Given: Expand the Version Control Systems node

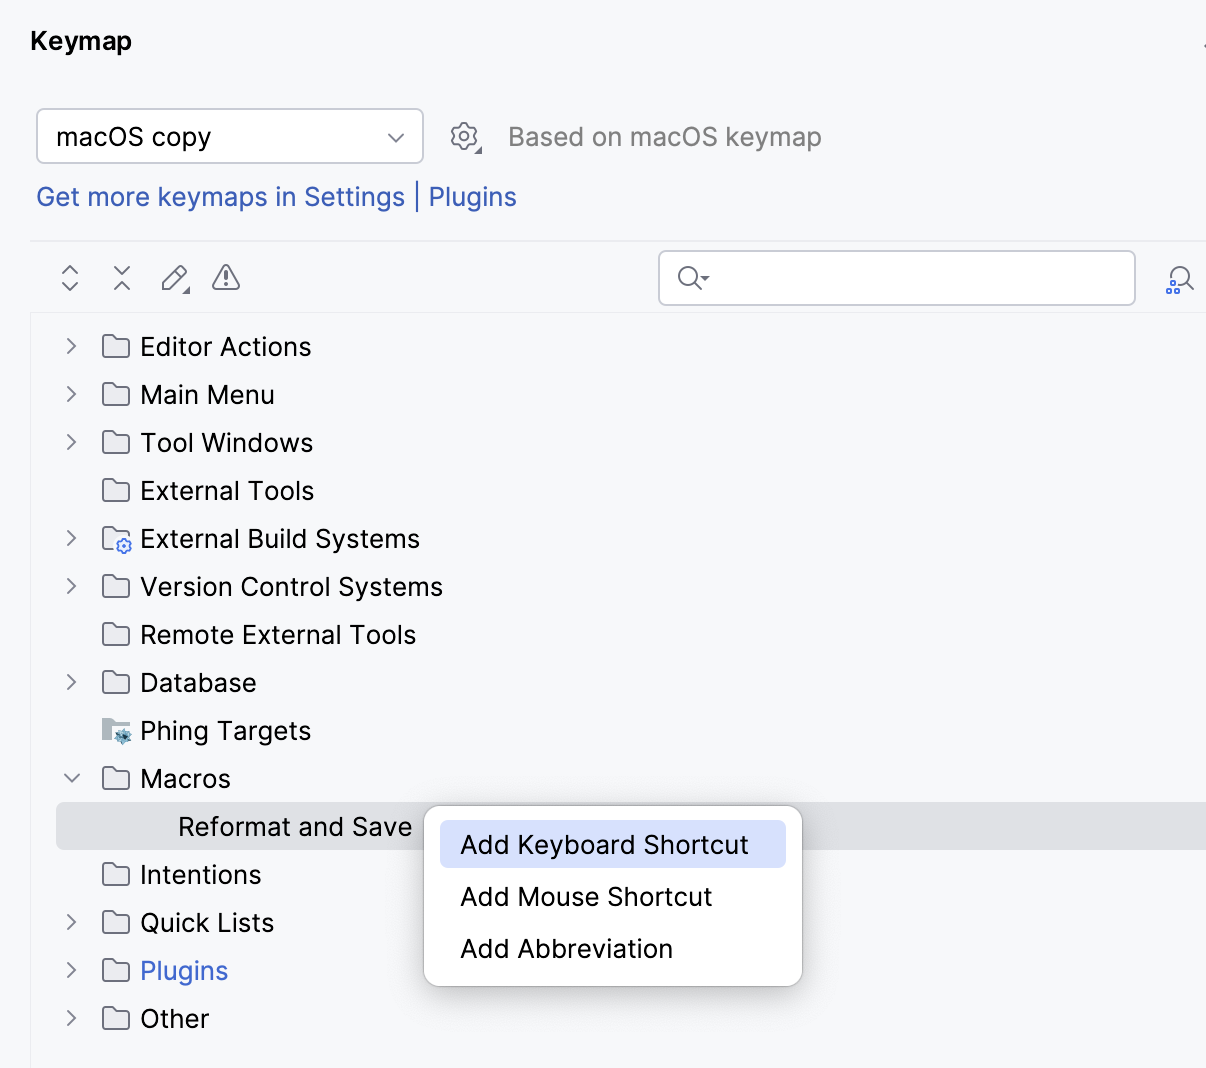Looking at the screenshot, I should [69, 586].
